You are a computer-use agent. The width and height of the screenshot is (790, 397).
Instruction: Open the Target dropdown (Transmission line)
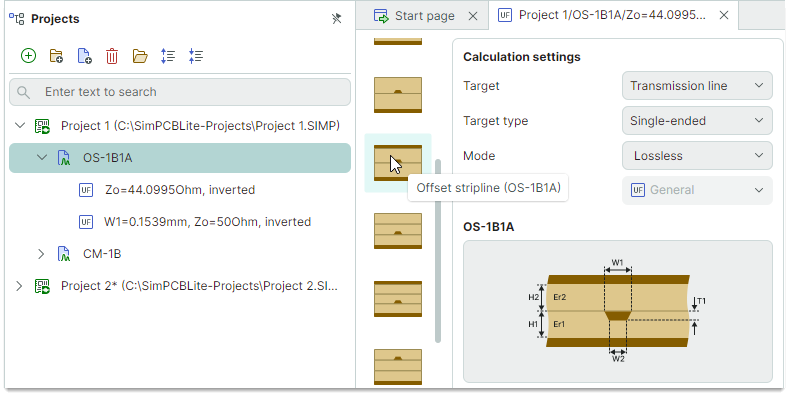point(697,86)
